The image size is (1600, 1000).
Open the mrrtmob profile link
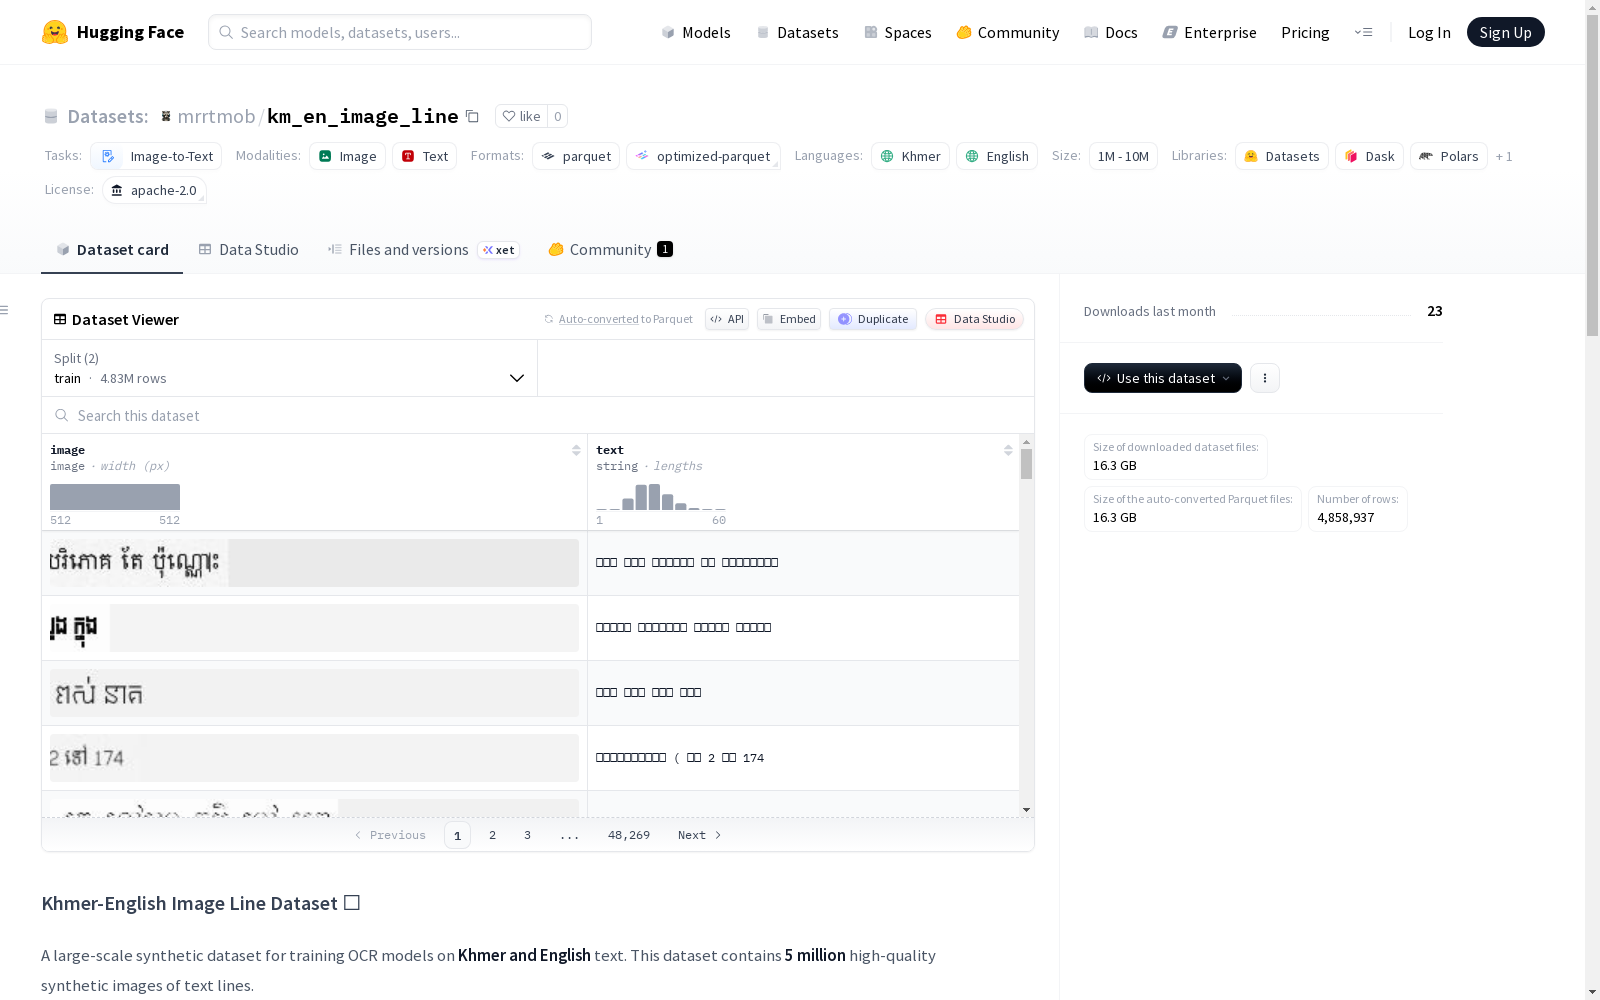click(x=216, y=116)
